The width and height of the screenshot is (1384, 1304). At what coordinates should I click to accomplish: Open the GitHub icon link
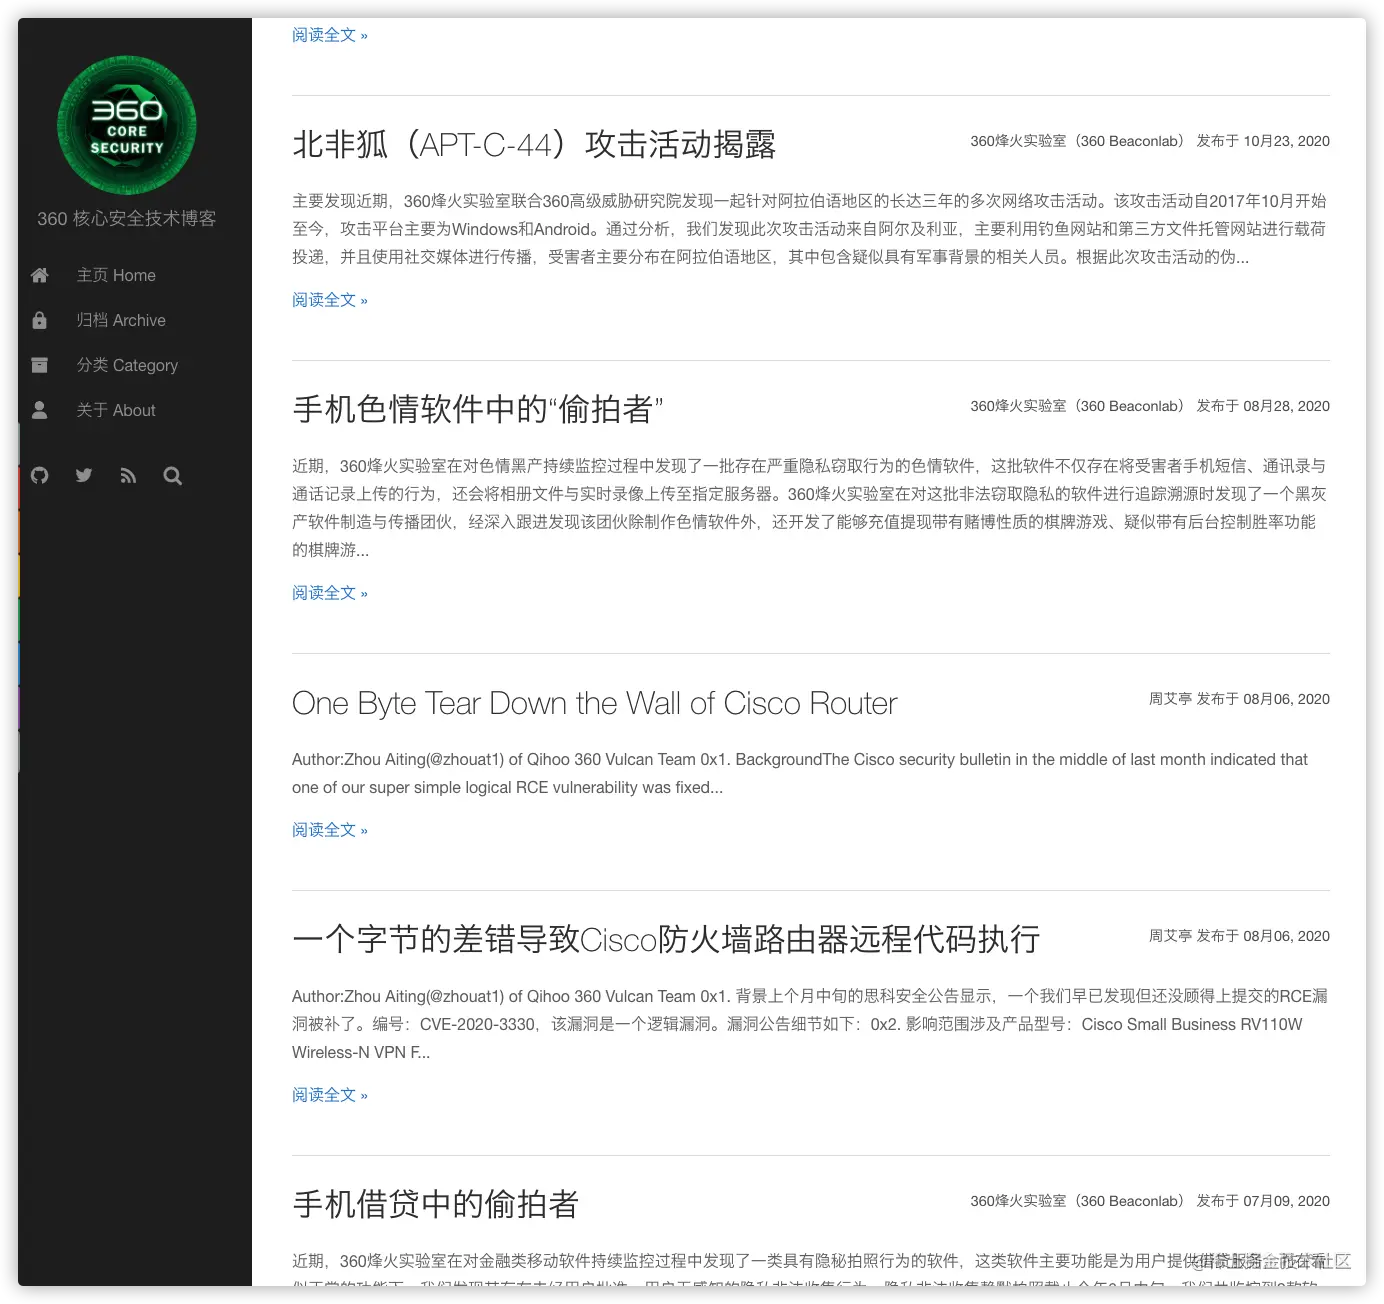click(x=40, y=475)
